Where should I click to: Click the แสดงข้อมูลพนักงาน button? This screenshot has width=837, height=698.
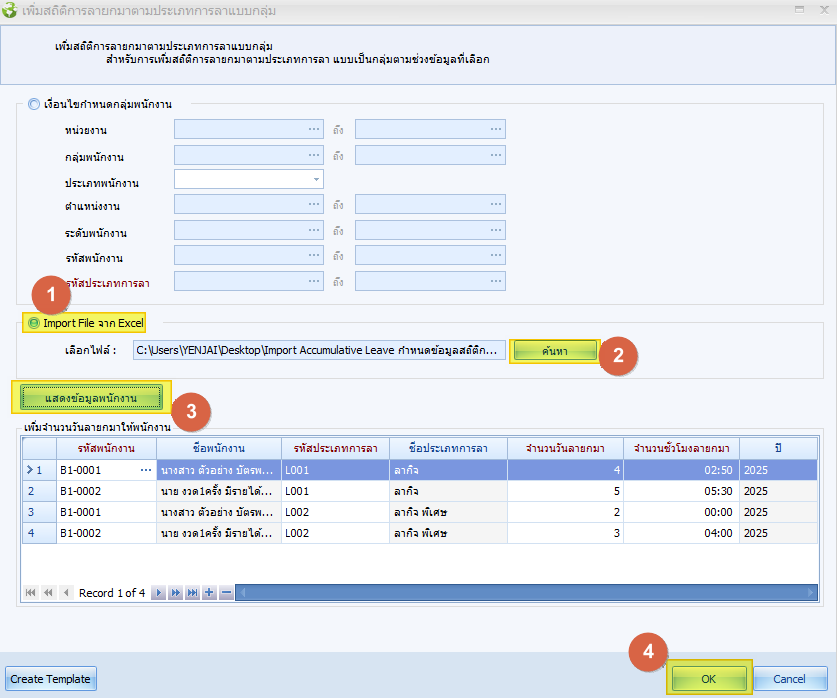pyautogui.click(x=91, y=398)
